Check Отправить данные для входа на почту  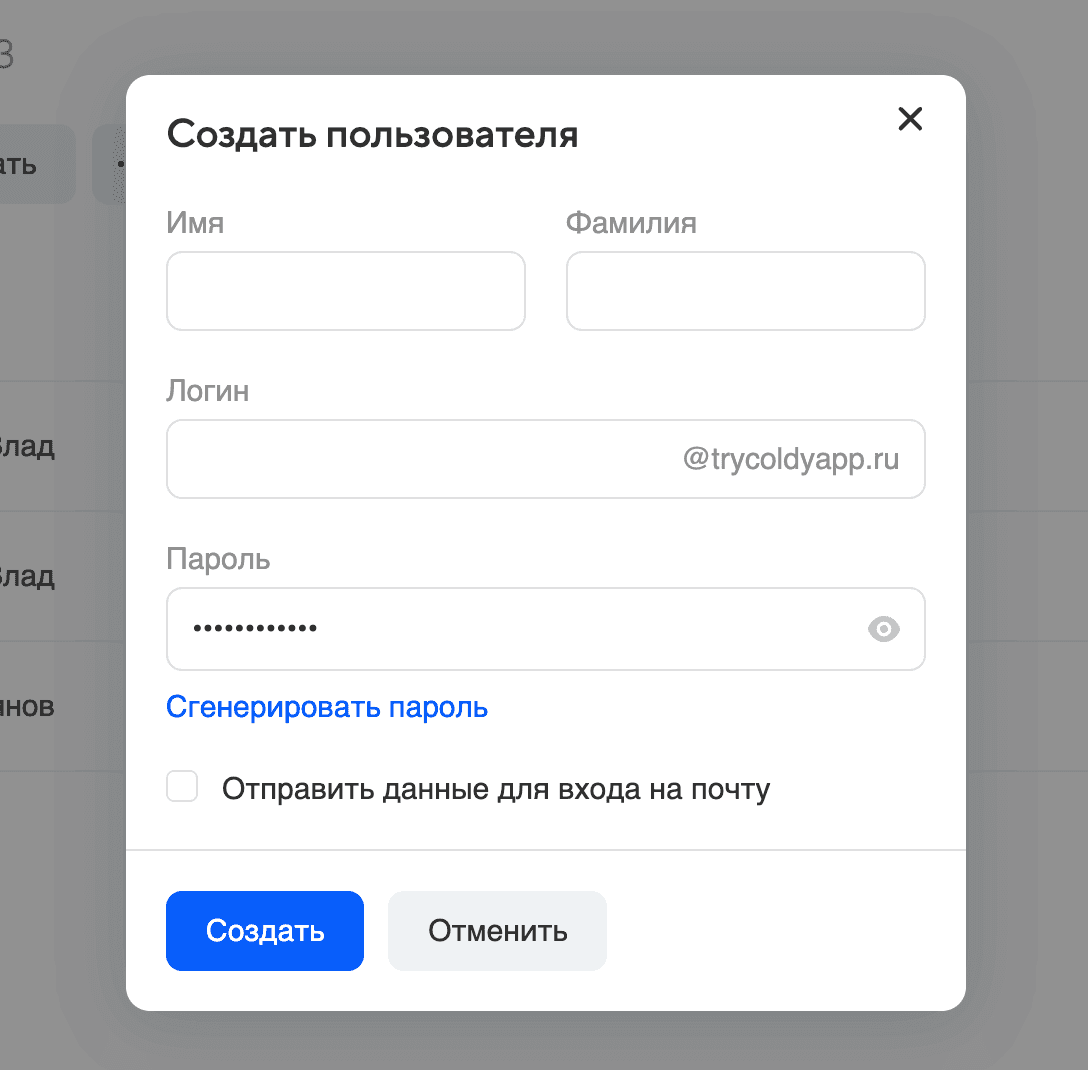pyautogui.click(x=182, y=786)
